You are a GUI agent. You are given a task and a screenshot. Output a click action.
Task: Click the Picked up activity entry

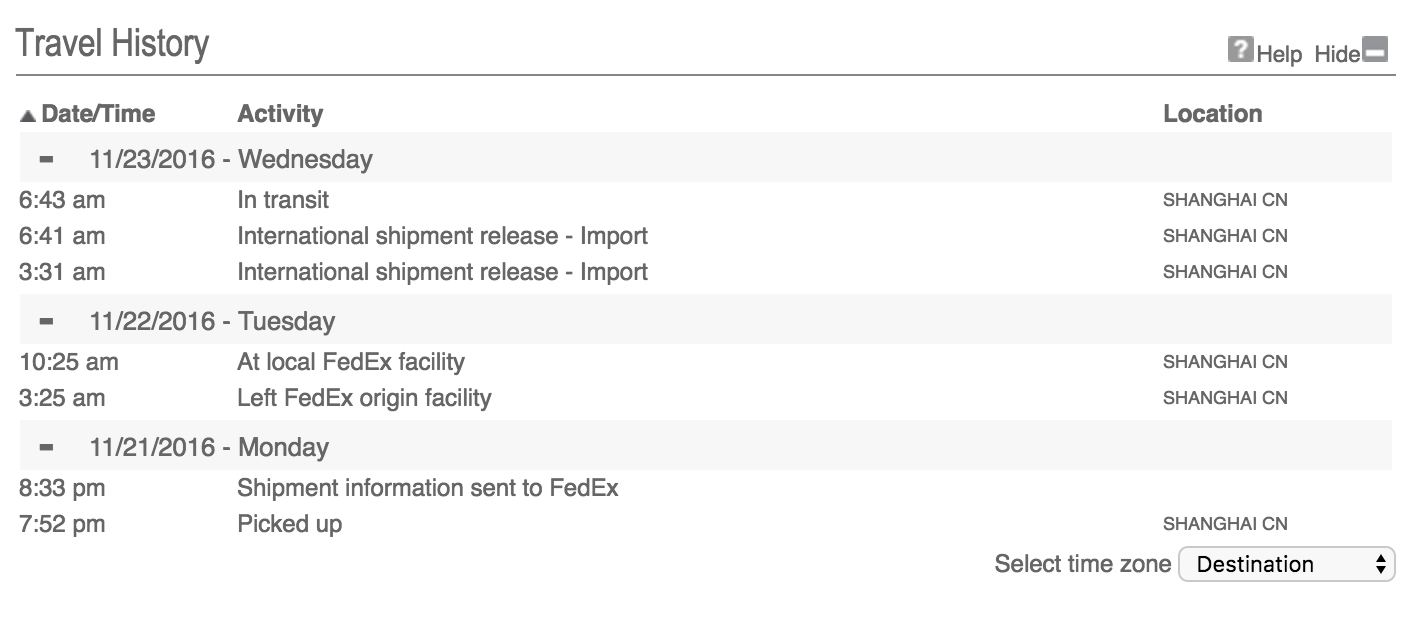(x=289, y=524)
